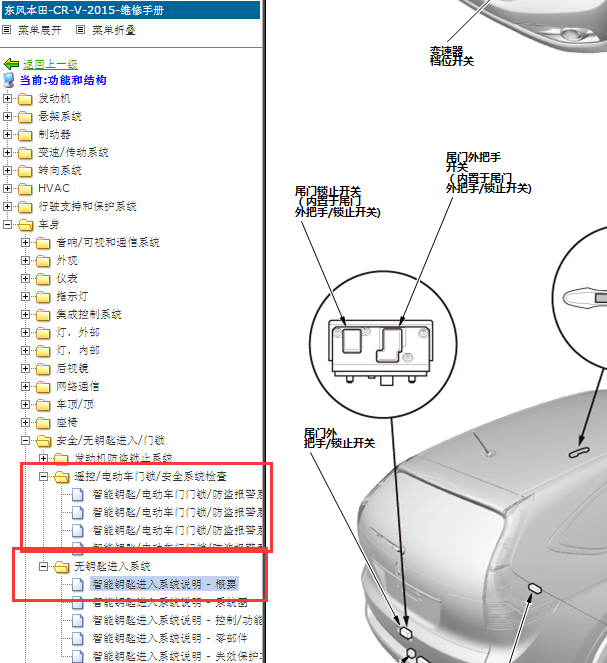
Task: Expand the 座椅 subfolder
Action: (x=25, y=422)
